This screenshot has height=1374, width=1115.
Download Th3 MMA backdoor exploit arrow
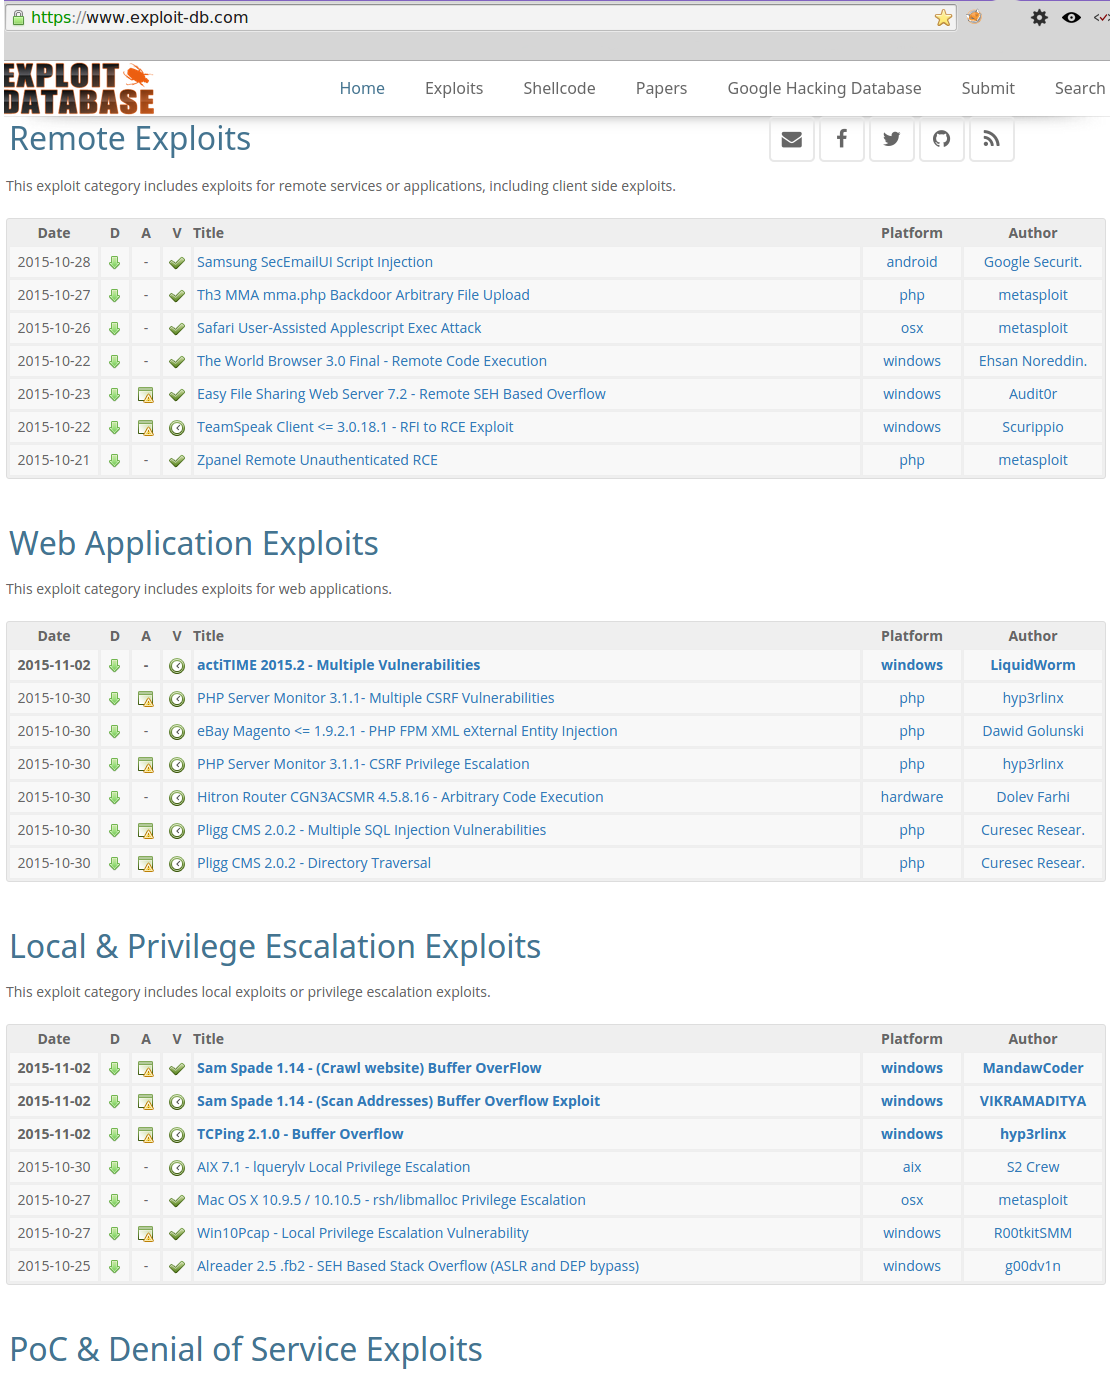pyautogui.click(x=115, y=295)
